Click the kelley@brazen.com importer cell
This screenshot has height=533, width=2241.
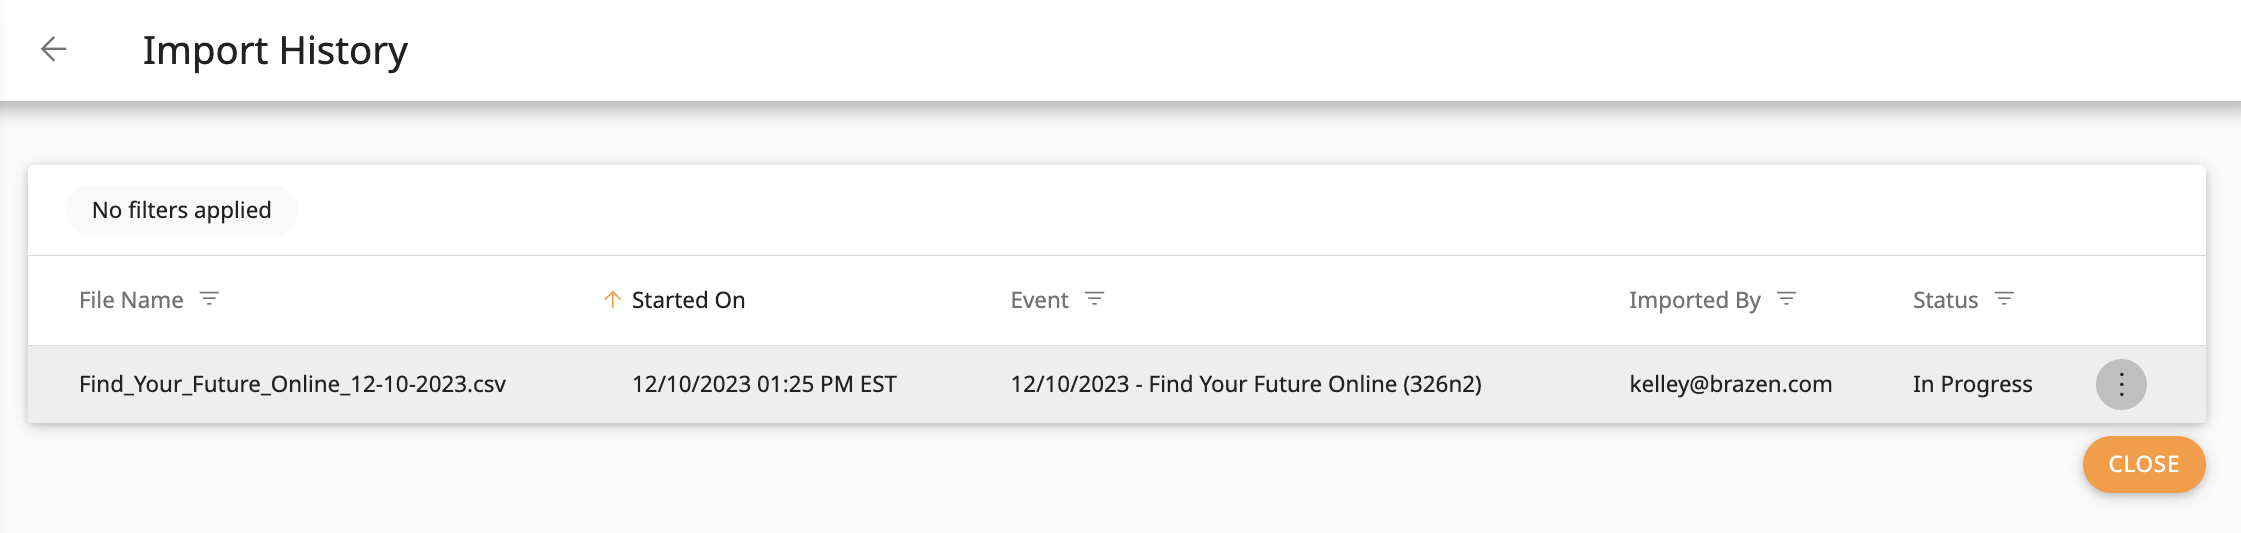(x=1731, y=384)
